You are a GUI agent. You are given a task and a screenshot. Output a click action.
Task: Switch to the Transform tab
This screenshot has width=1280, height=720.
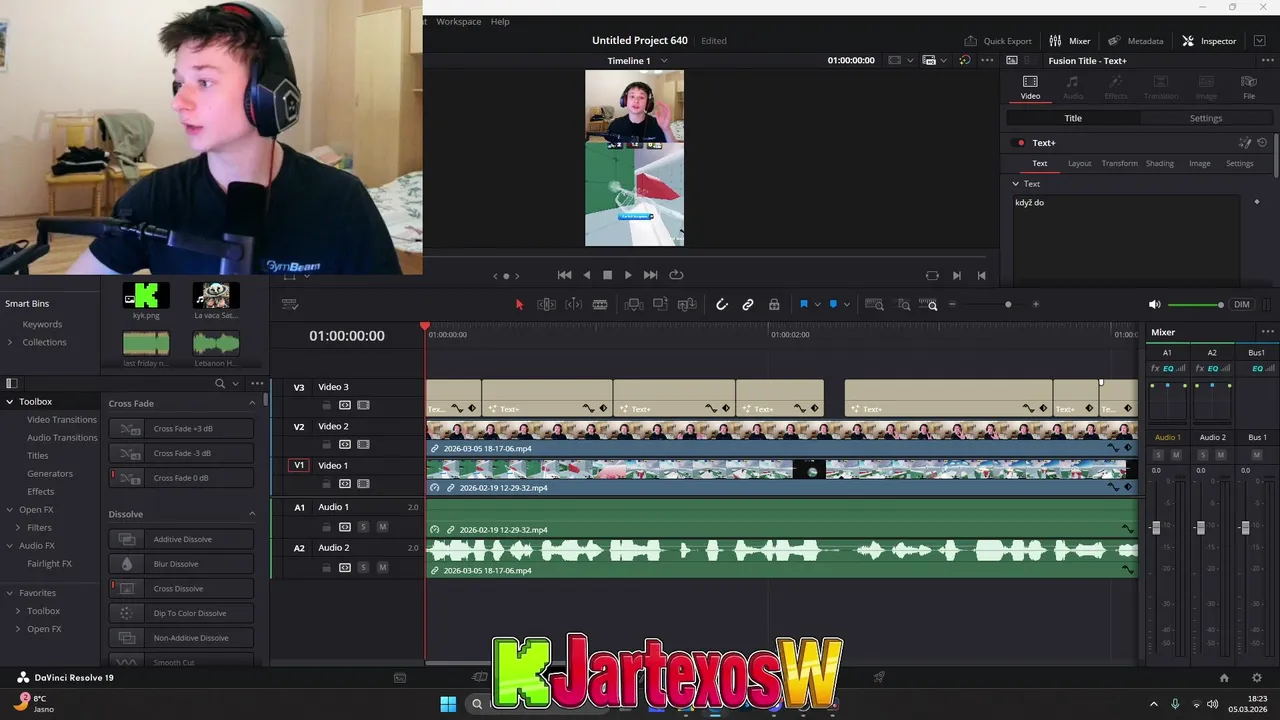click(1119, 163)
